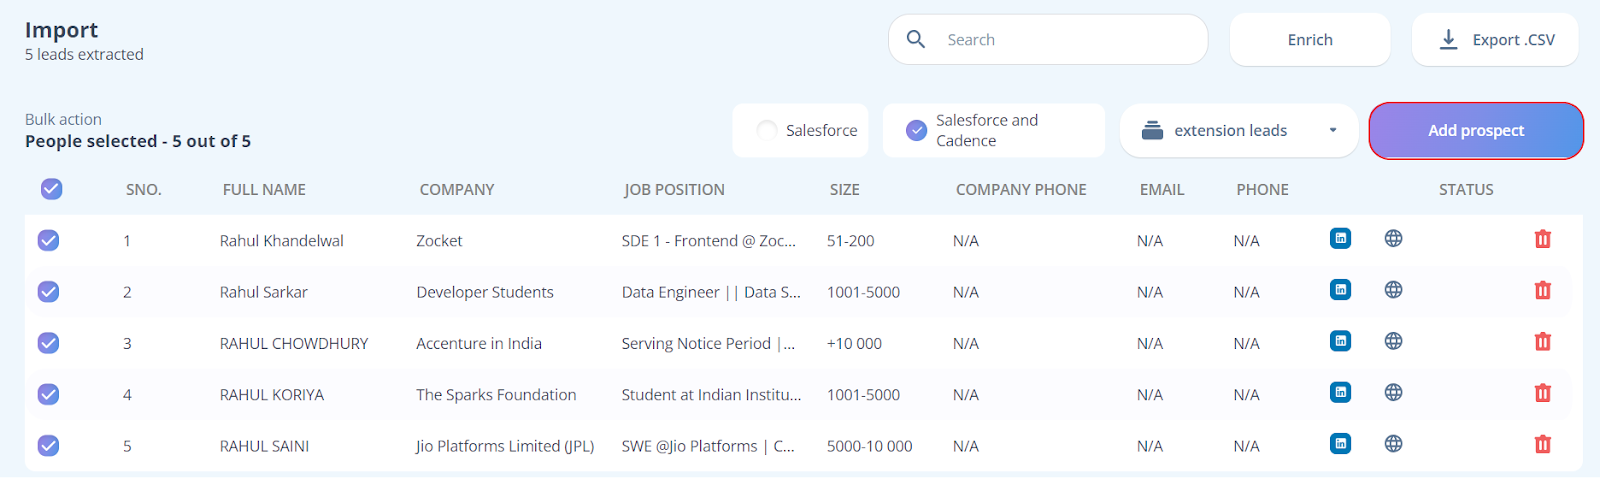
Task: Click the COMPANY PHONE column header
Action: coord(1021,189)
